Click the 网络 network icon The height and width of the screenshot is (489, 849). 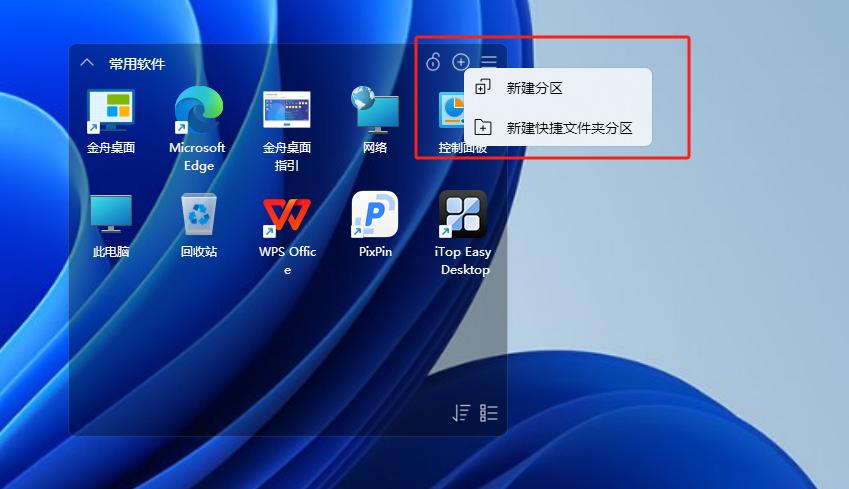click(x=375, y=110)
